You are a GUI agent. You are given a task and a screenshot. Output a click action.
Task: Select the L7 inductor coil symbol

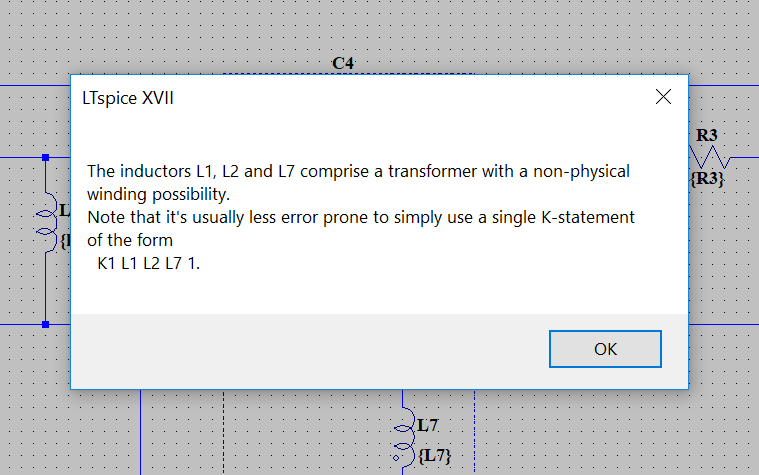pyautogui.click(x=405, y=437)
